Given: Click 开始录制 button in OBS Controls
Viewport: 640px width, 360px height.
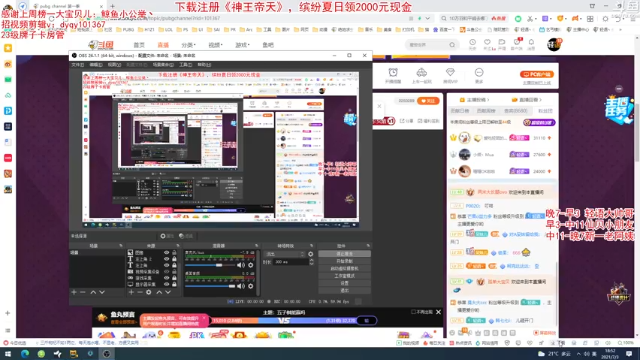Looking at the screenshot, I should click(x=344, y=261).
